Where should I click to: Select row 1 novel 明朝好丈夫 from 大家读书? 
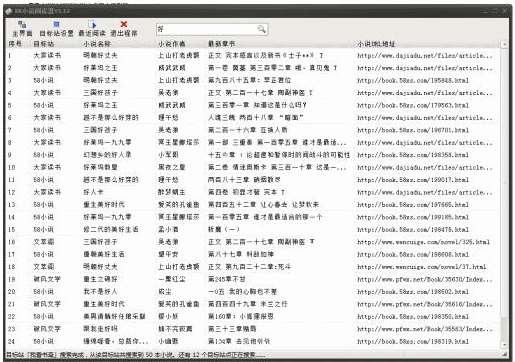(100, 55)
